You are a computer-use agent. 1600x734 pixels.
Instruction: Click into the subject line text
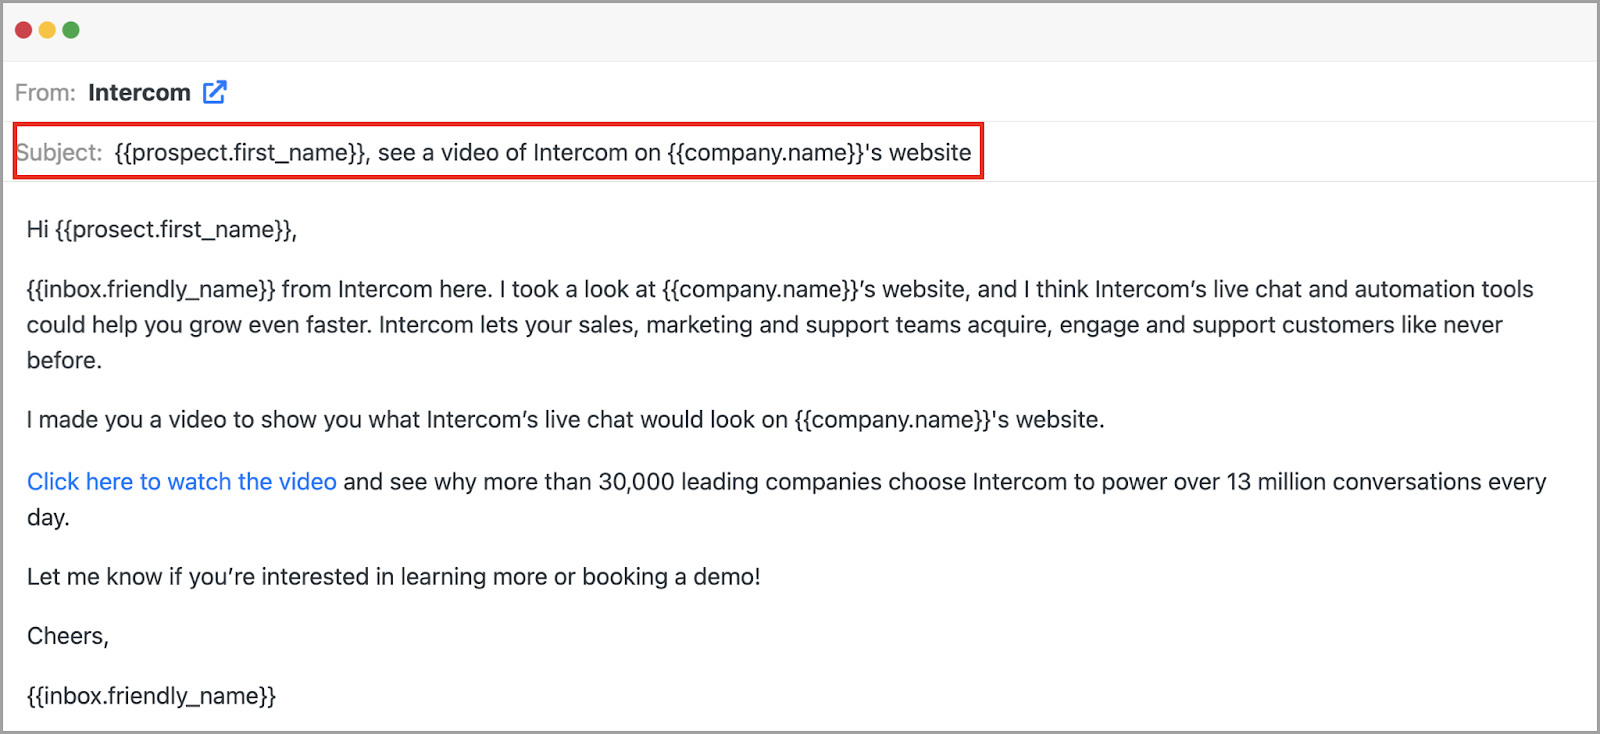coord(543,153)
